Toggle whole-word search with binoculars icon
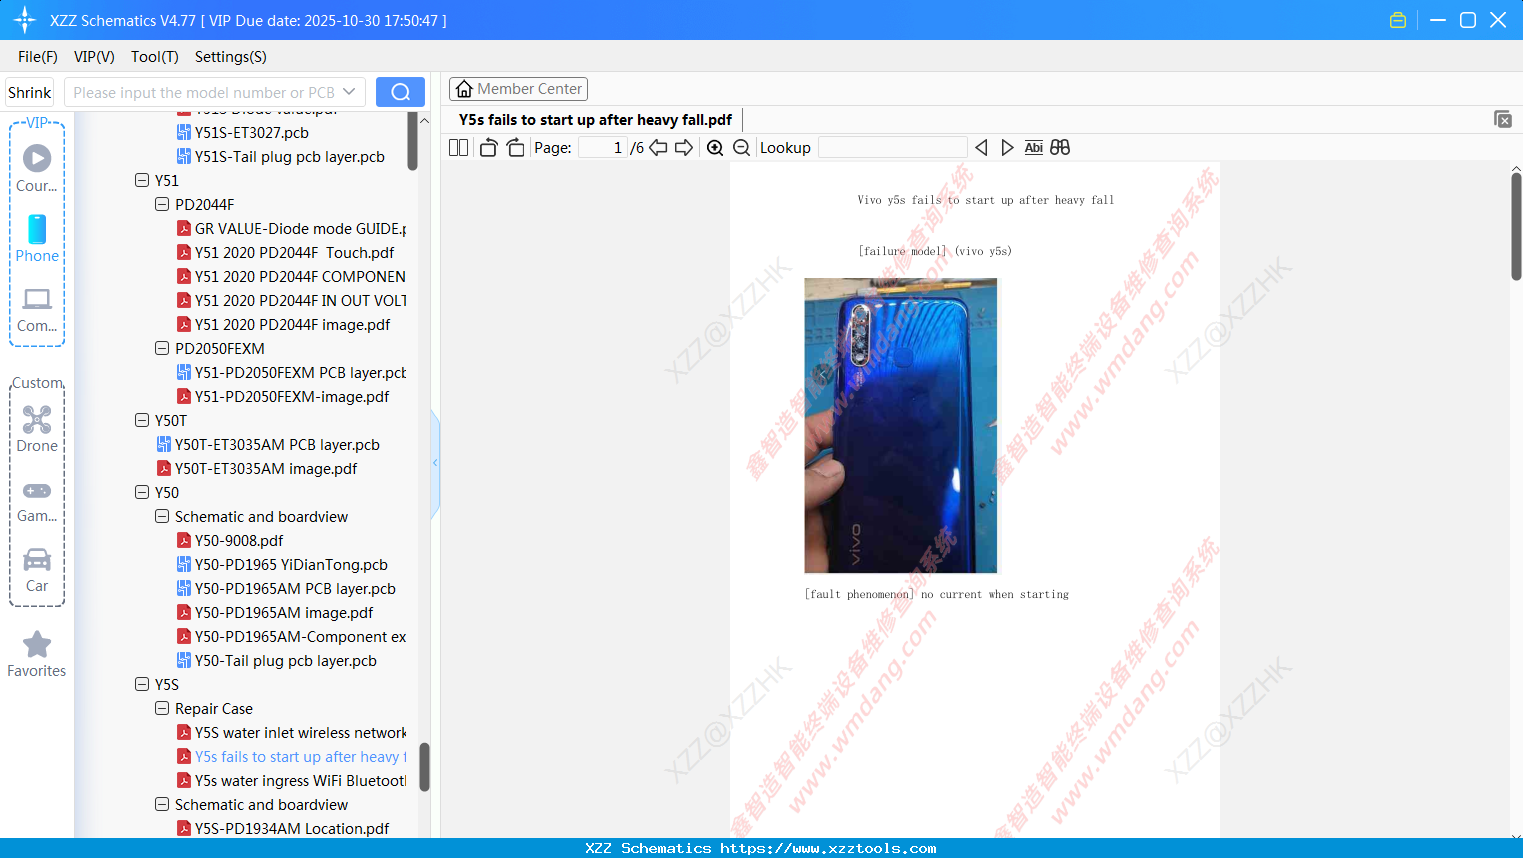The height and width of the screenshot is (858, 1523). tap(1059, 147)
